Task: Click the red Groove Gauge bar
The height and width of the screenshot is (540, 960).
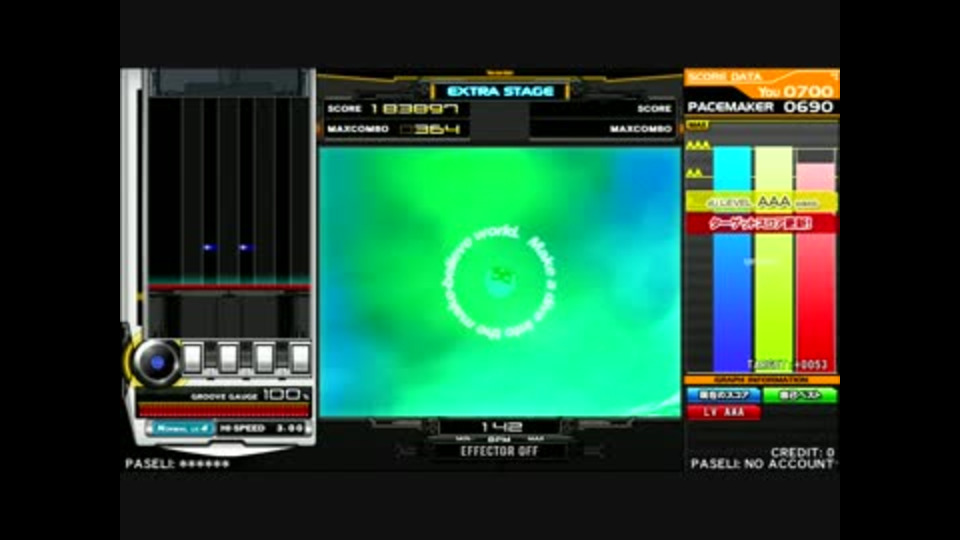Action: 223,410
